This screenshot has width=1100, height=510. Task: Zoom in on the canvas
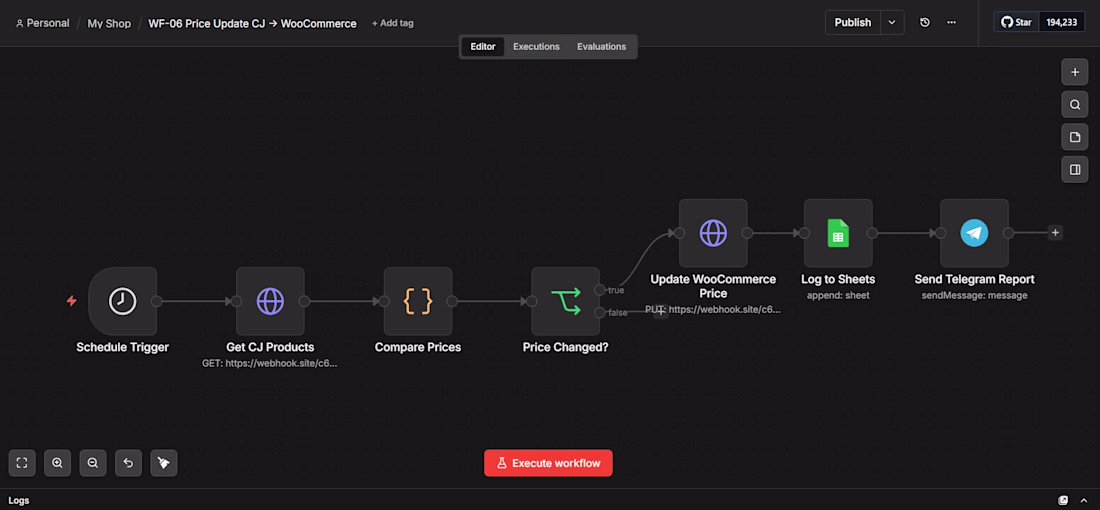click(x=58, y=463)
